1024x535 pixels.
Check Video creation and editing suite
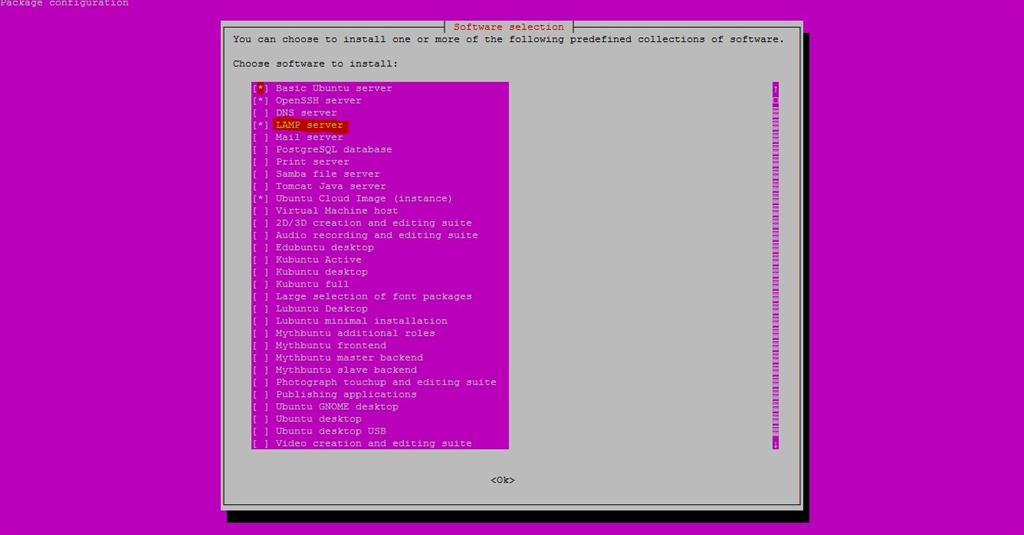(261, 444)
